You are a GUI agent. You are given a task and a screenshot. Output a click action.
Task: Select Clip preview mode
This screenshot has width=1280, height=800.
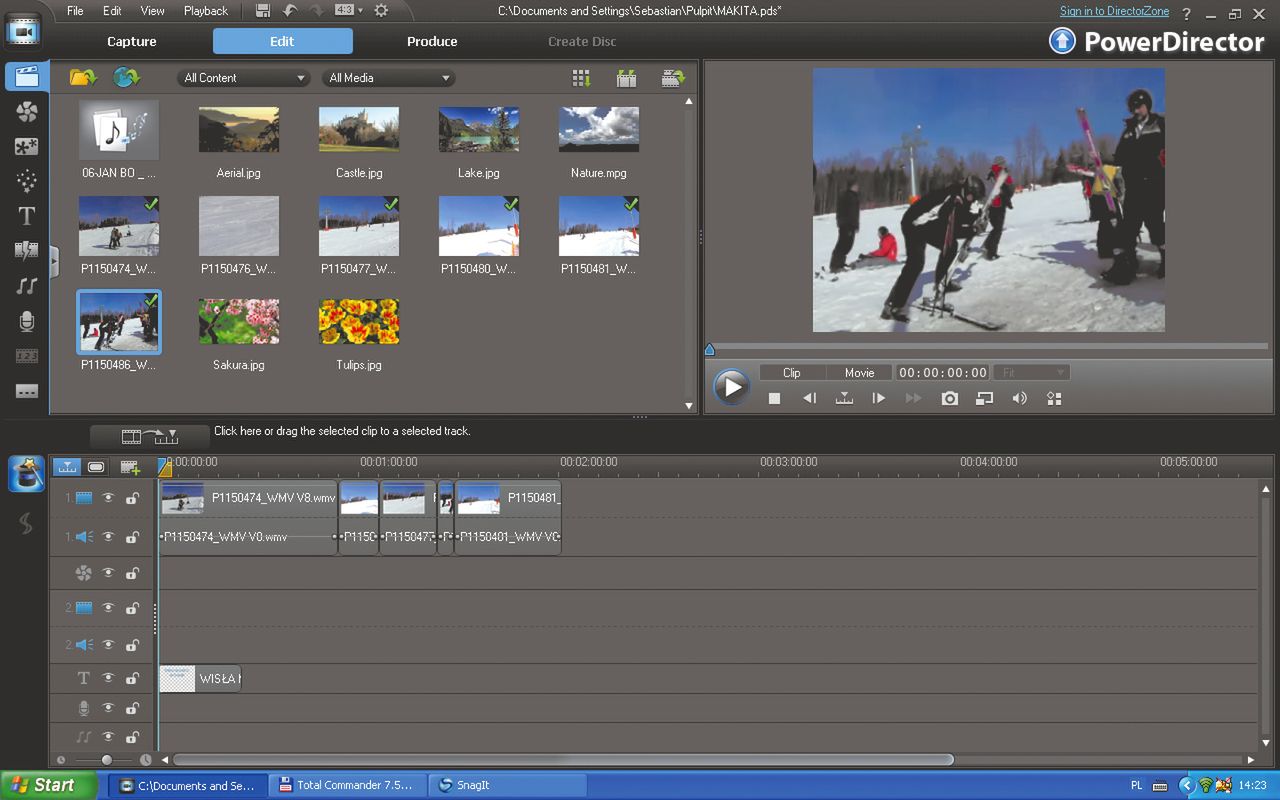point(792,372)
